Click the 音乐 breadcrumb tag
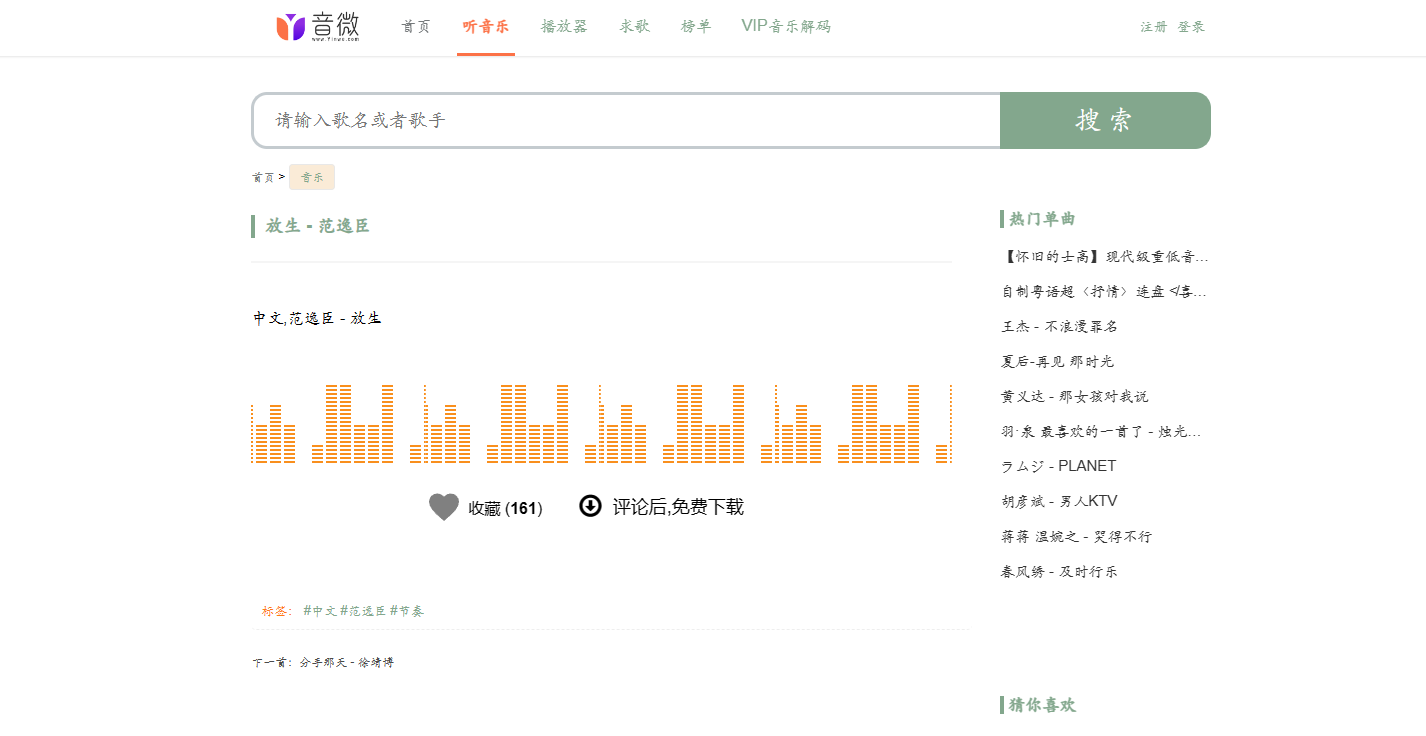 coord(312,177)
